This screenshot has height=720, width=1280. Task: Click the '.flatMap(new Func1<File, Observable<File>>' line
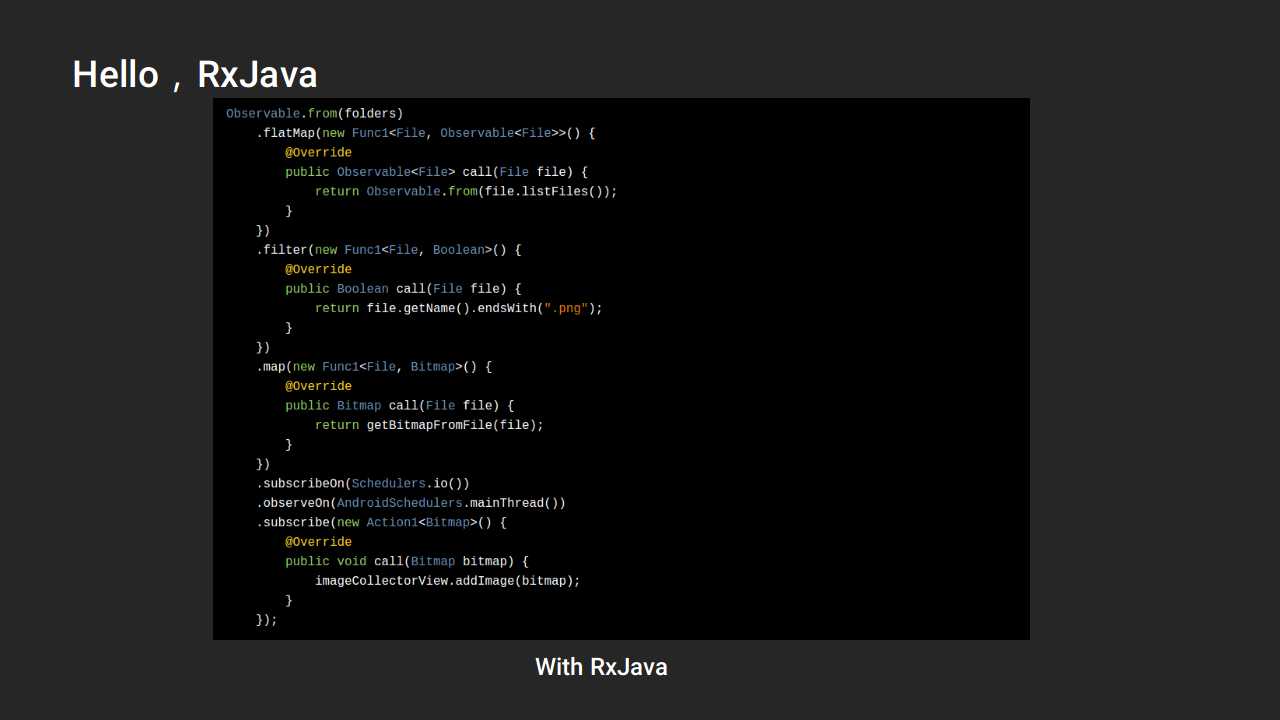(426, 133)
